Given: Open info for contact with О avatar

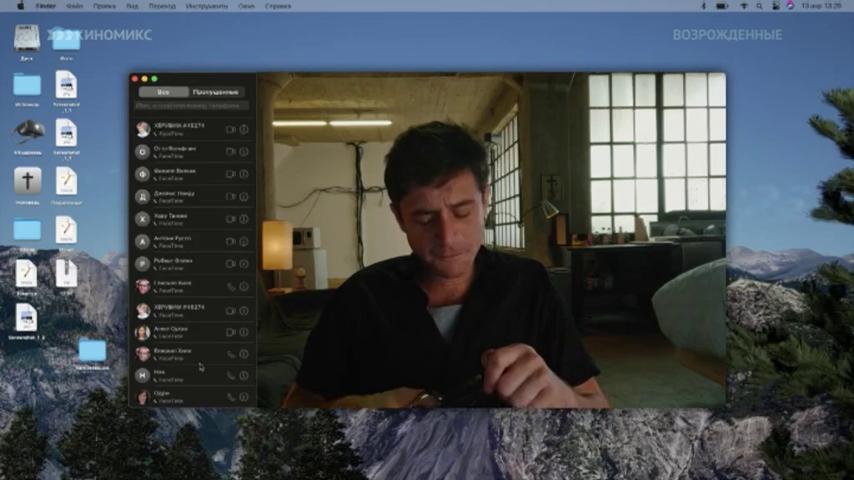Looking at the screenshot, I should pos(244,151).
